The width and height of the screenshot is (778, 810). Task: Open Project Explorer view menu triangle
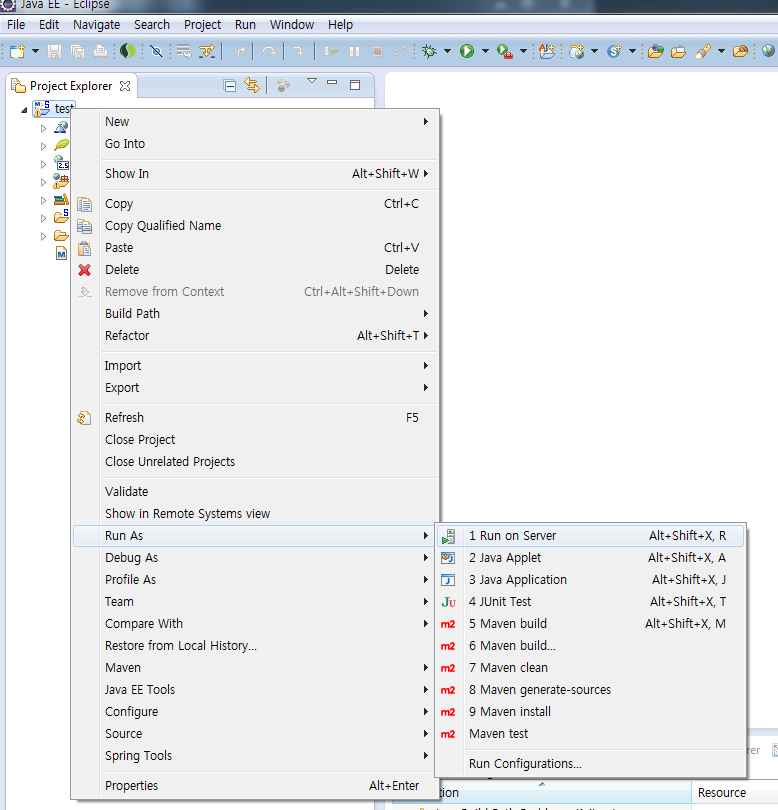[x=312, y=81]
